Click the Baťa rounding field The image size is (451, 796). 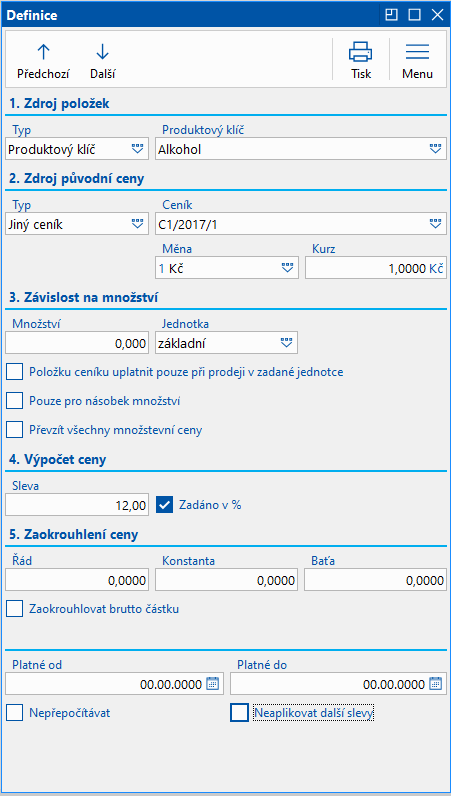pos(375,580)
